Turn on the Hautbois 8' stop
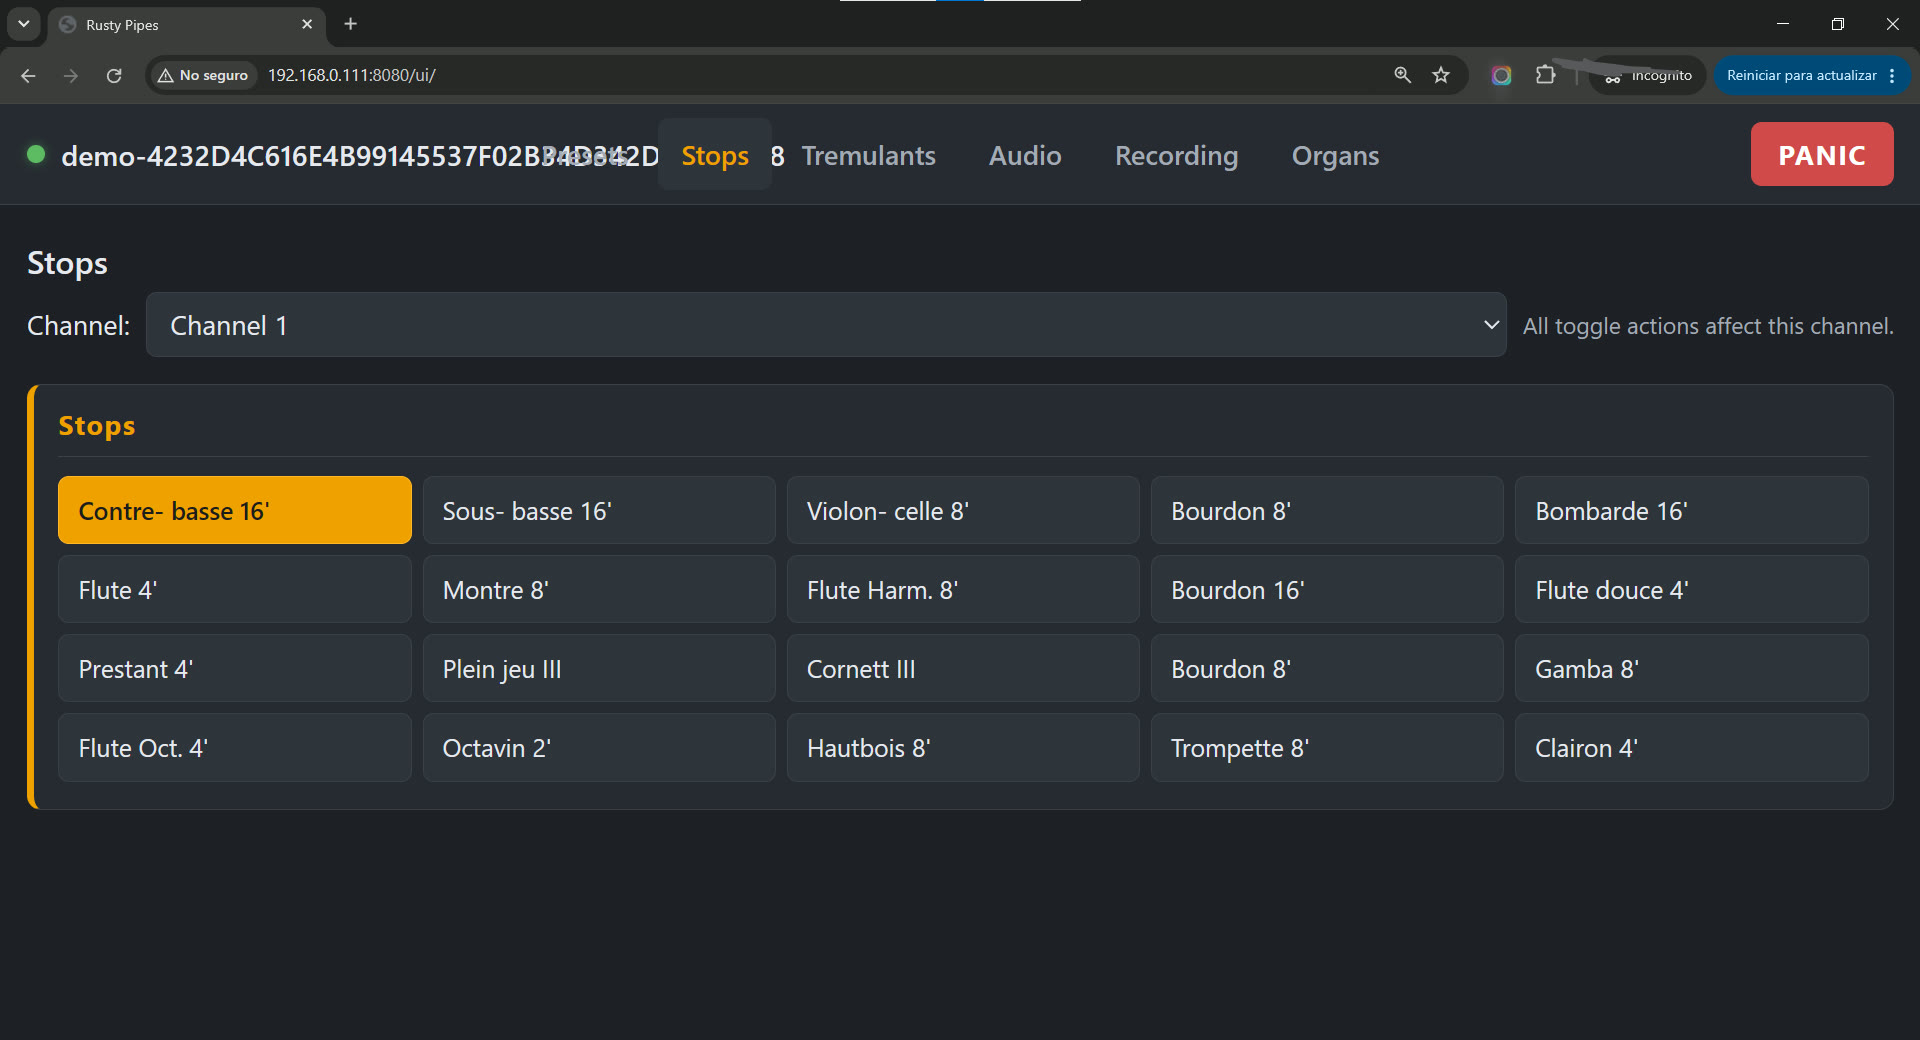Image resolution: width=1920 pixels, height=1040 pixels. tap(962, 747)
